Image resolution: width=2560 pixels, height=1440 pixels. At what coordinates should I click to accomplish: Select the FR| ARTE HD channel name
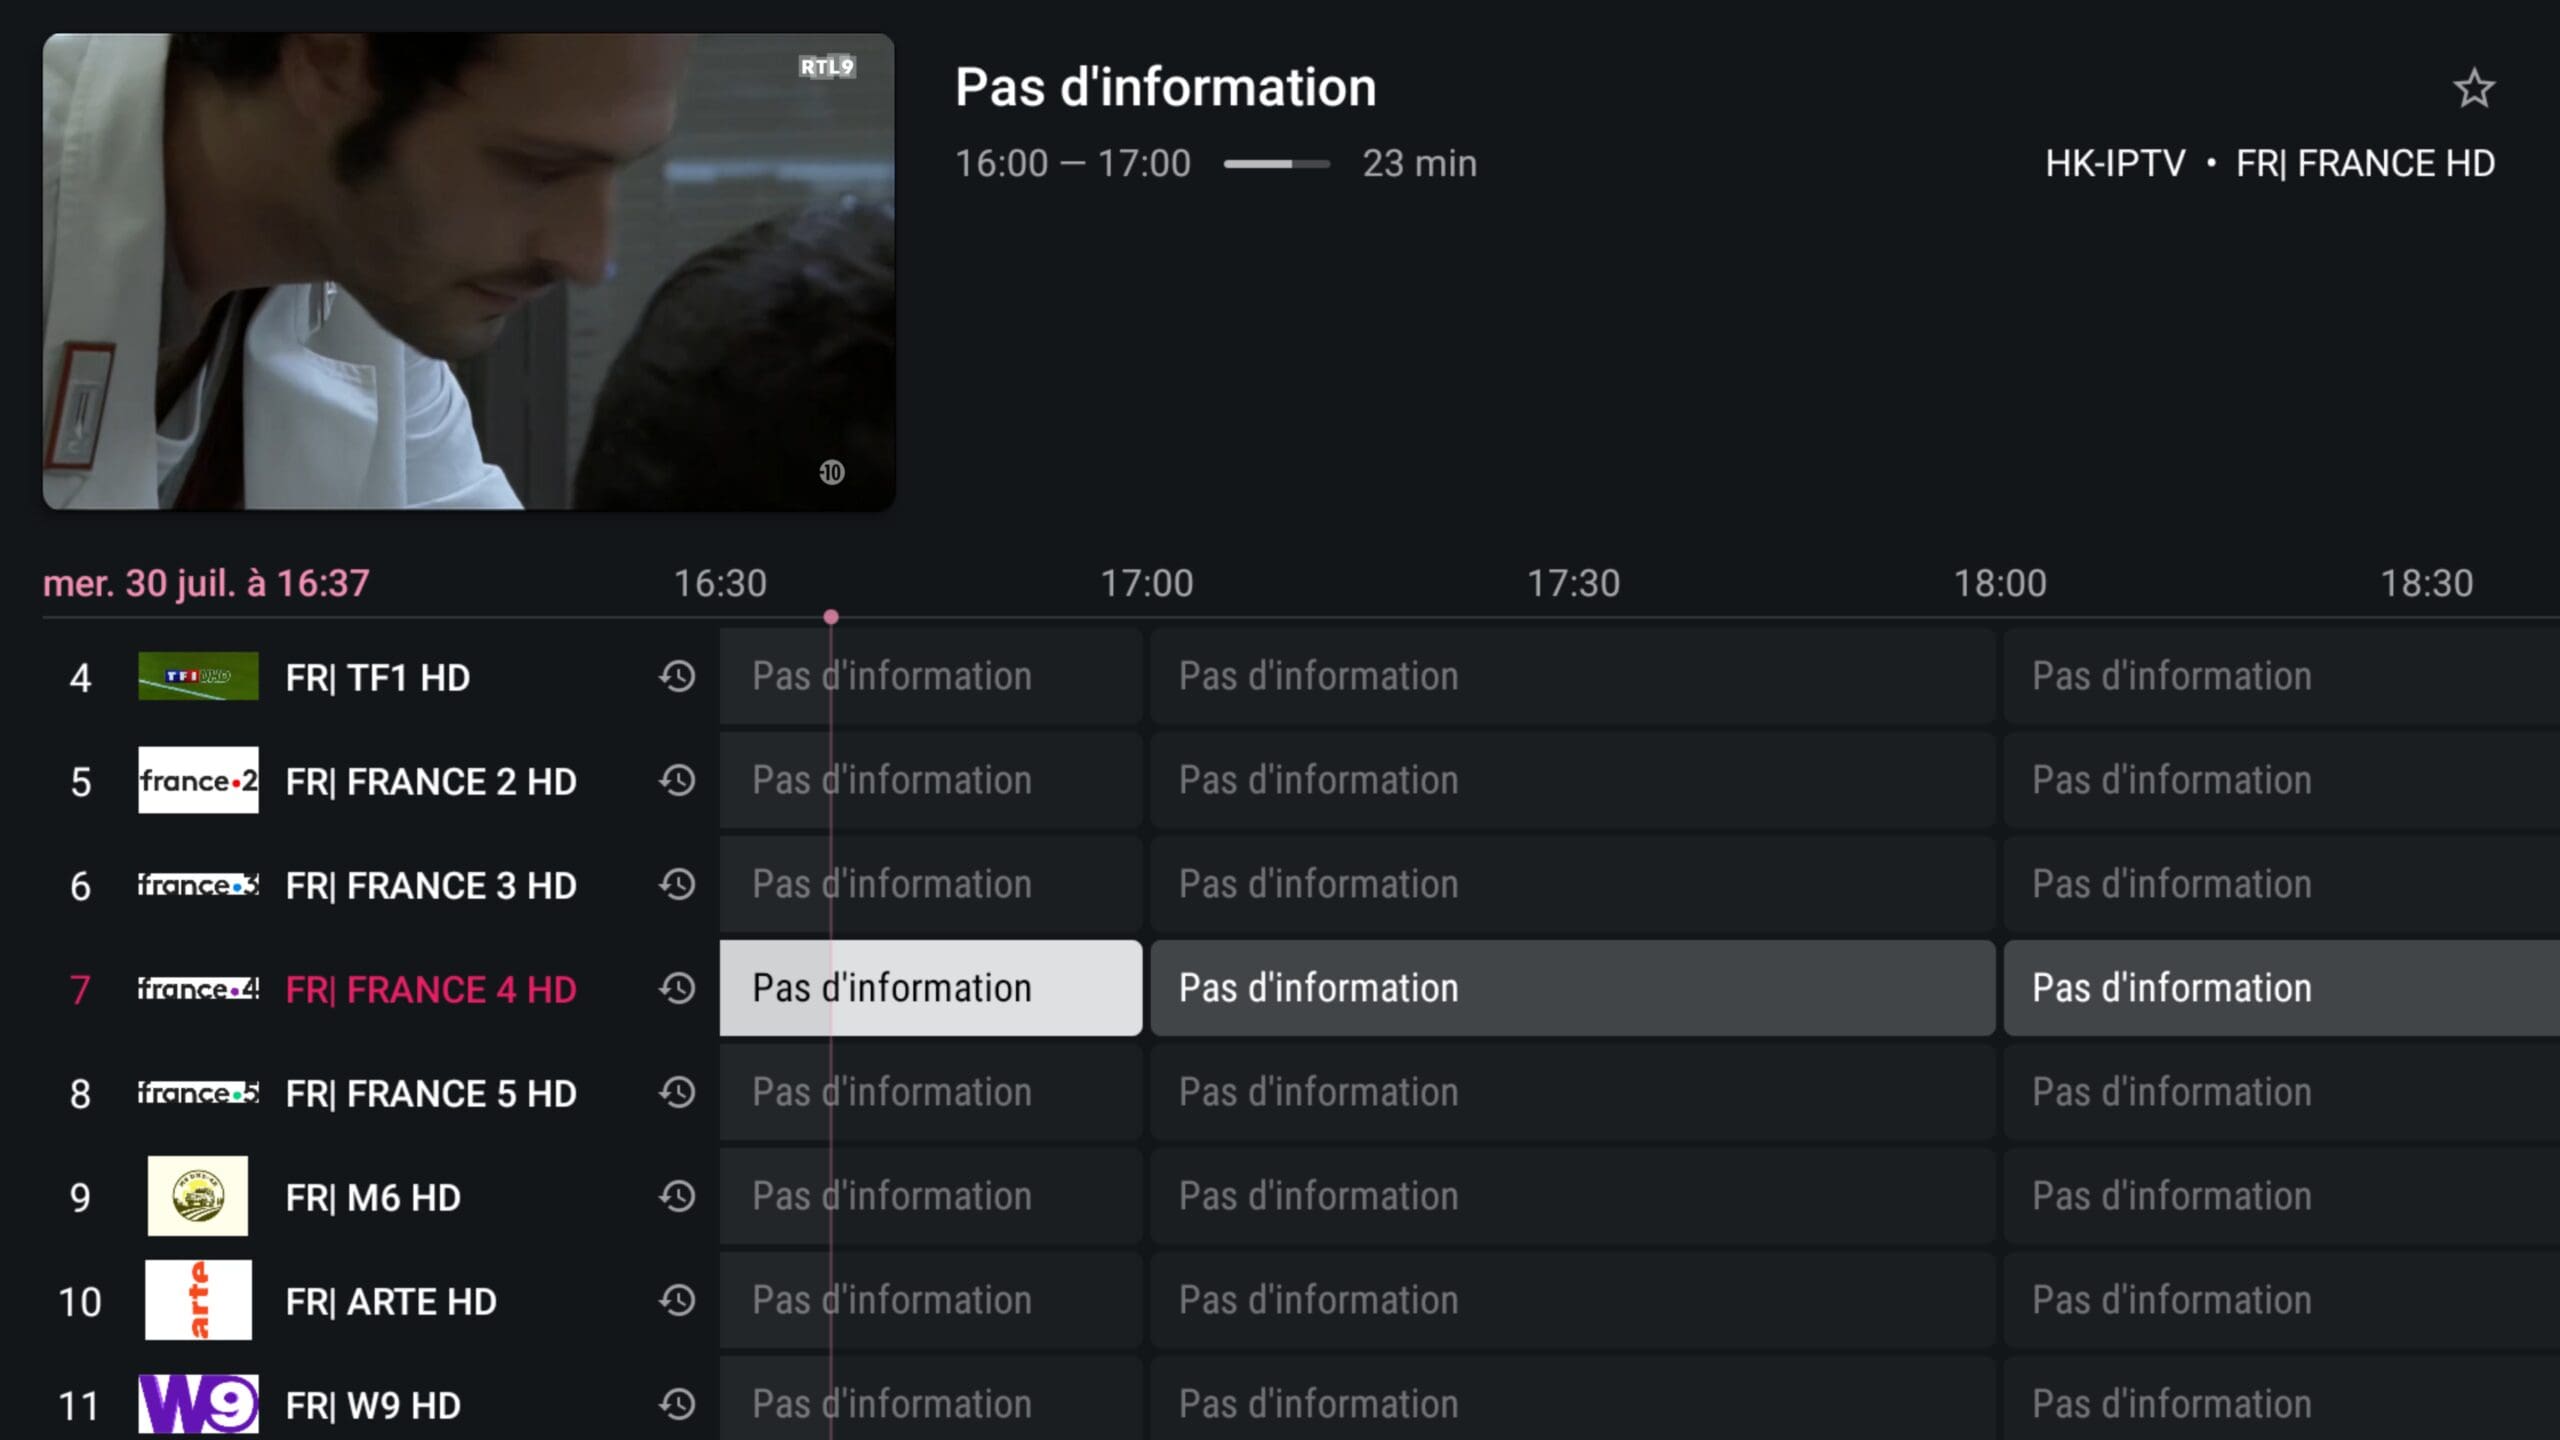391,1302
